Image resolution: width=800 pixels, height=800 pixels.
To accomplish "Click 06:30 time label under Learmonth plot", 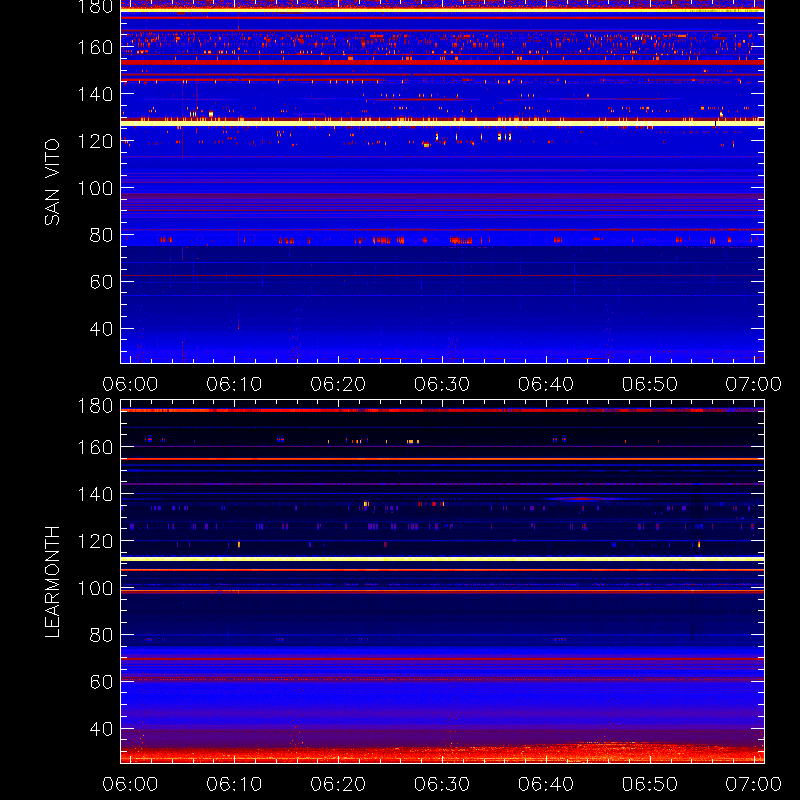I will [442, 784].
